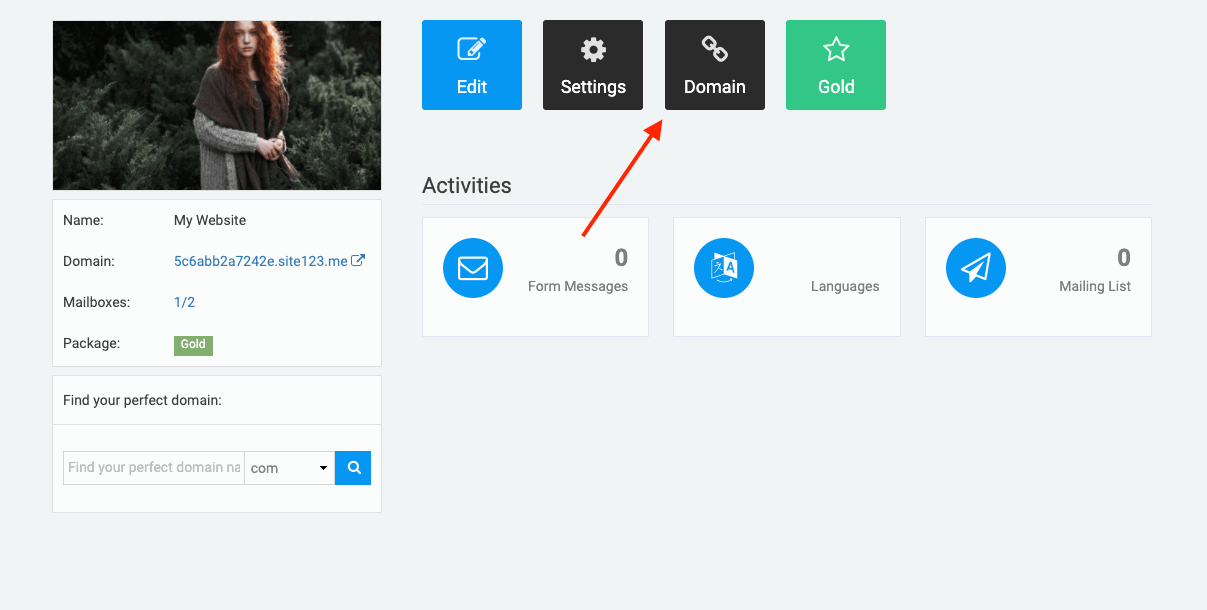This screenshot has width=1207, height=610.
Task: Select the Find your perfect domain heading
Action: (x=142, y=400)
